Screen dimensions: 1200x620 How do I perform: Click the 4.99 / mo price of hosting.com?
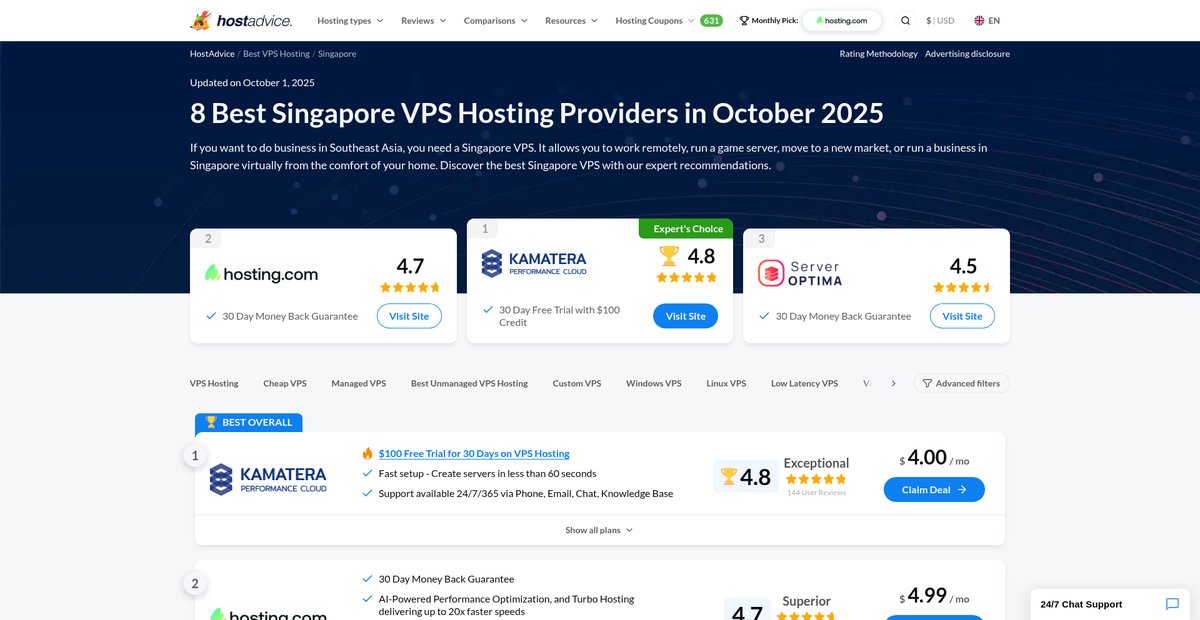(935, 596)
